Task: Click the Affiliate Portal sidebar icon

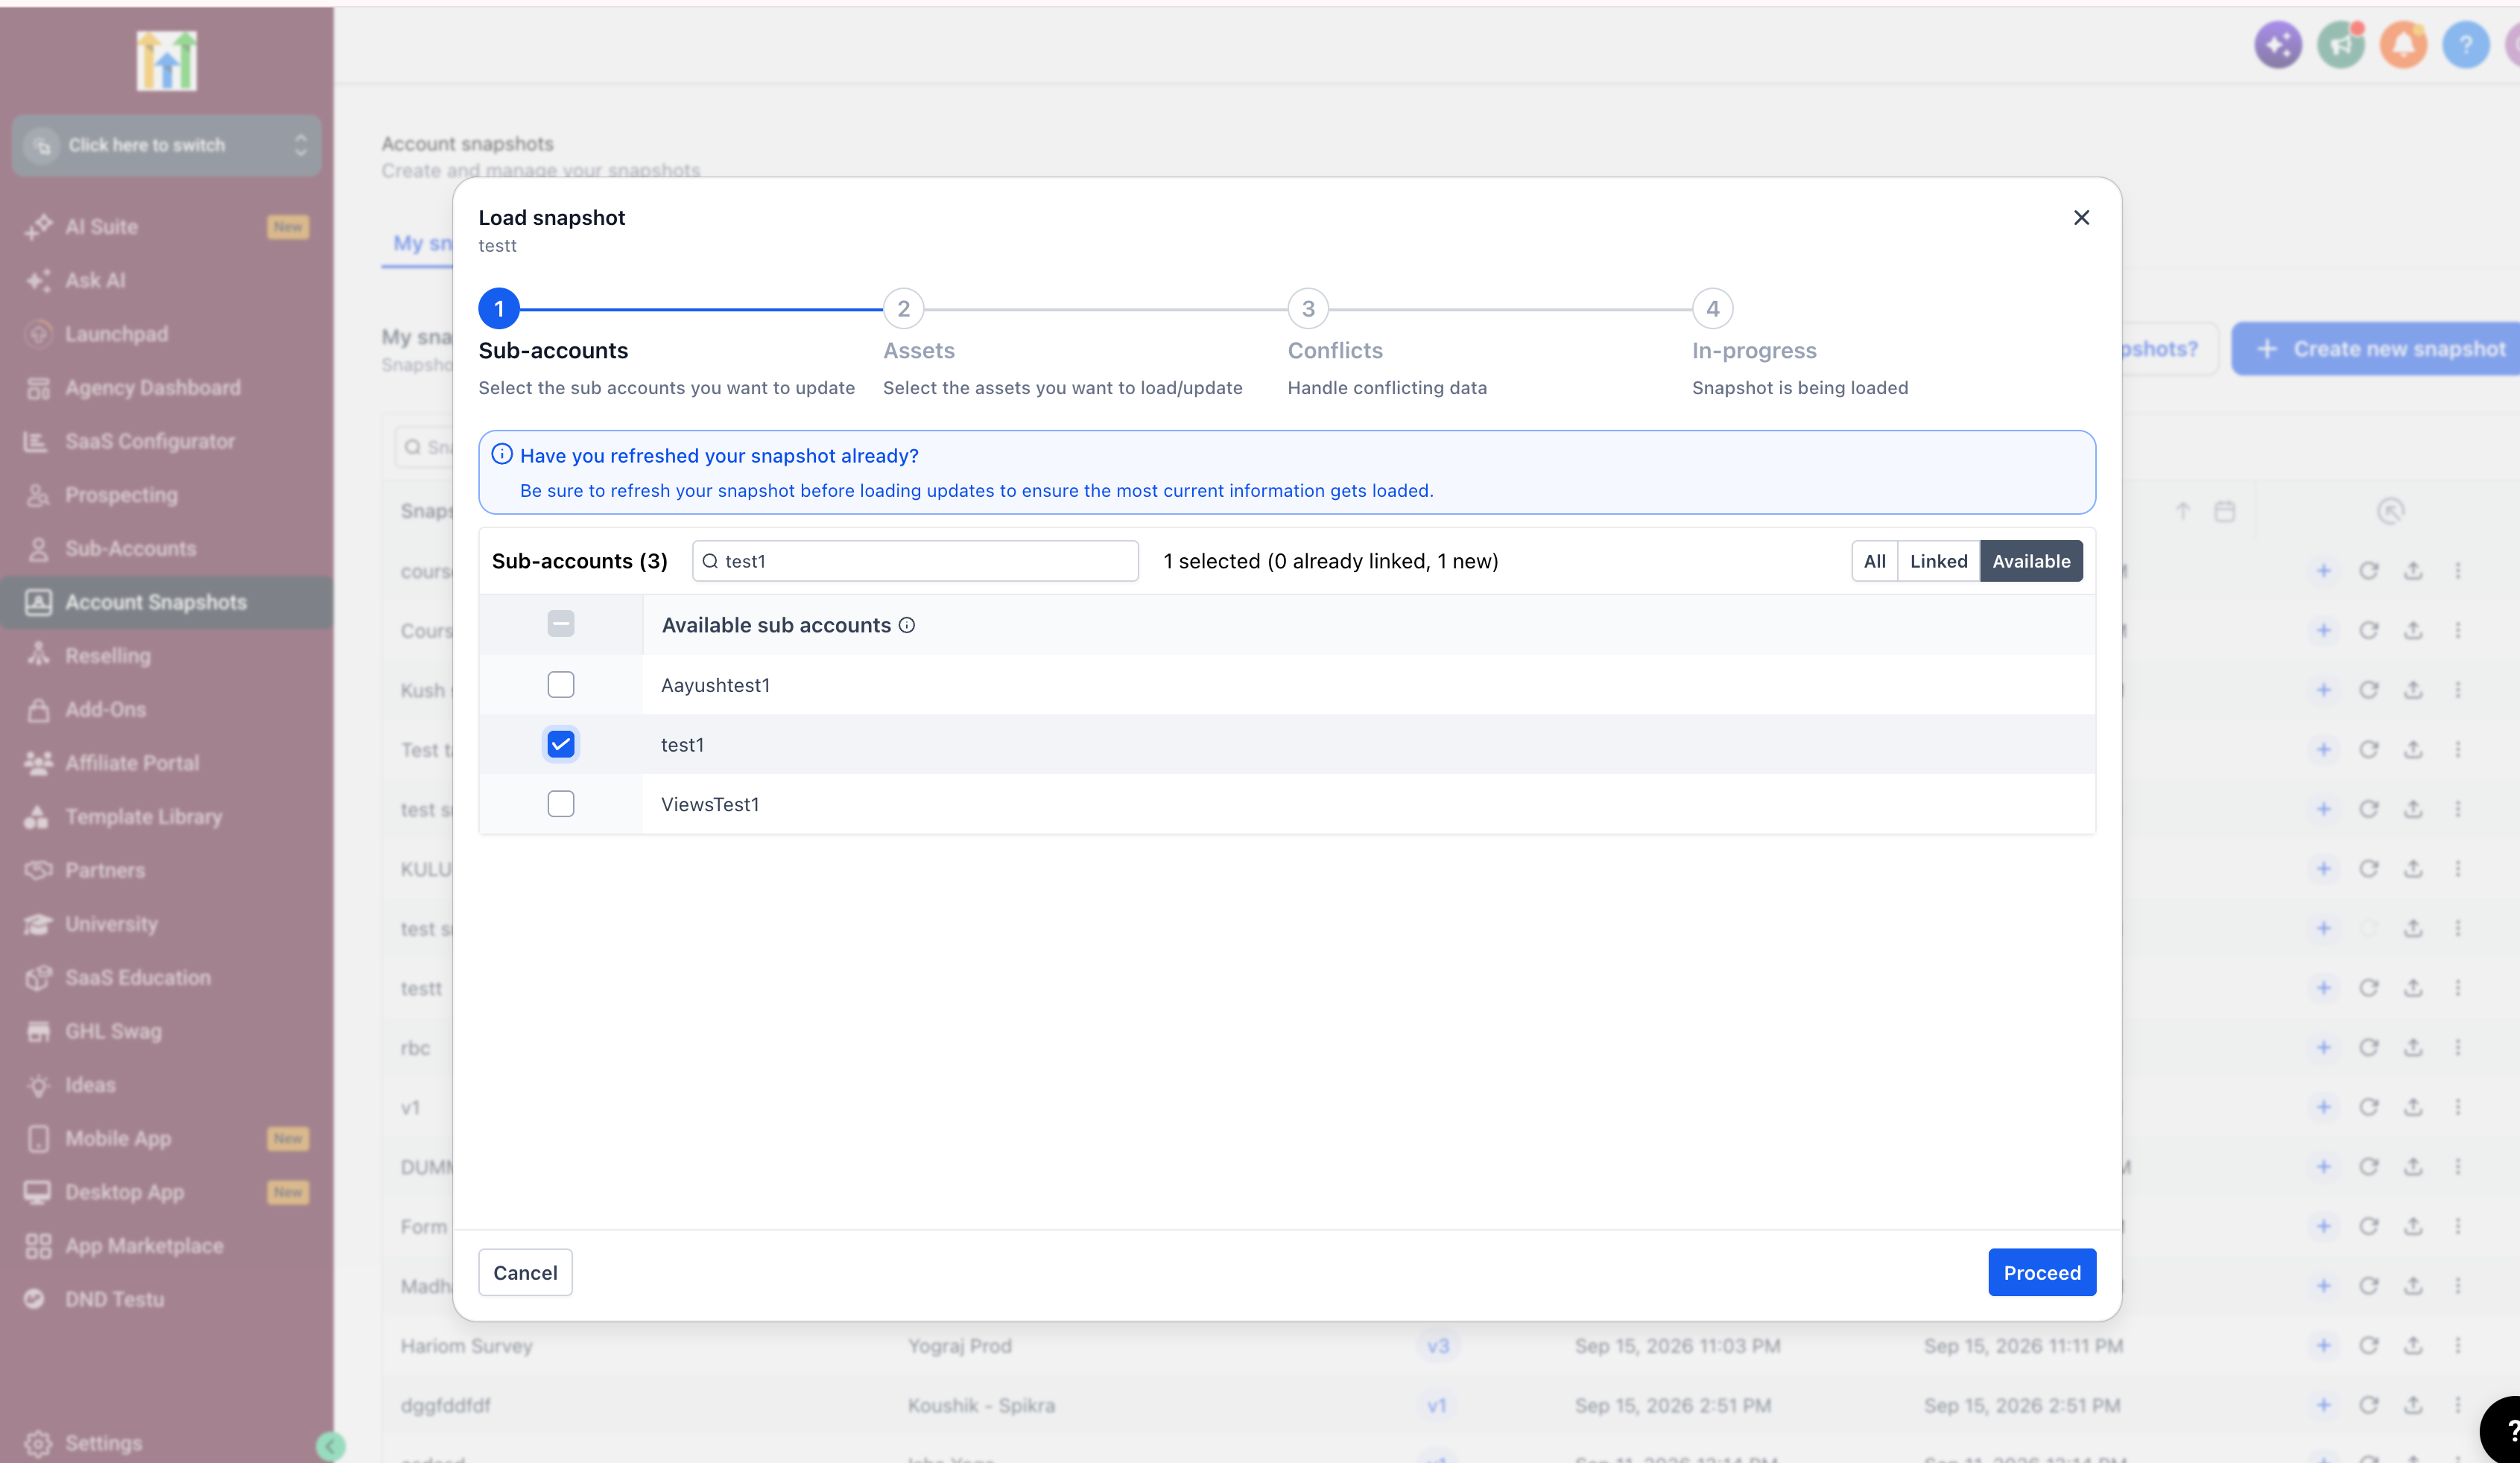Action: [x=38, y=763]
